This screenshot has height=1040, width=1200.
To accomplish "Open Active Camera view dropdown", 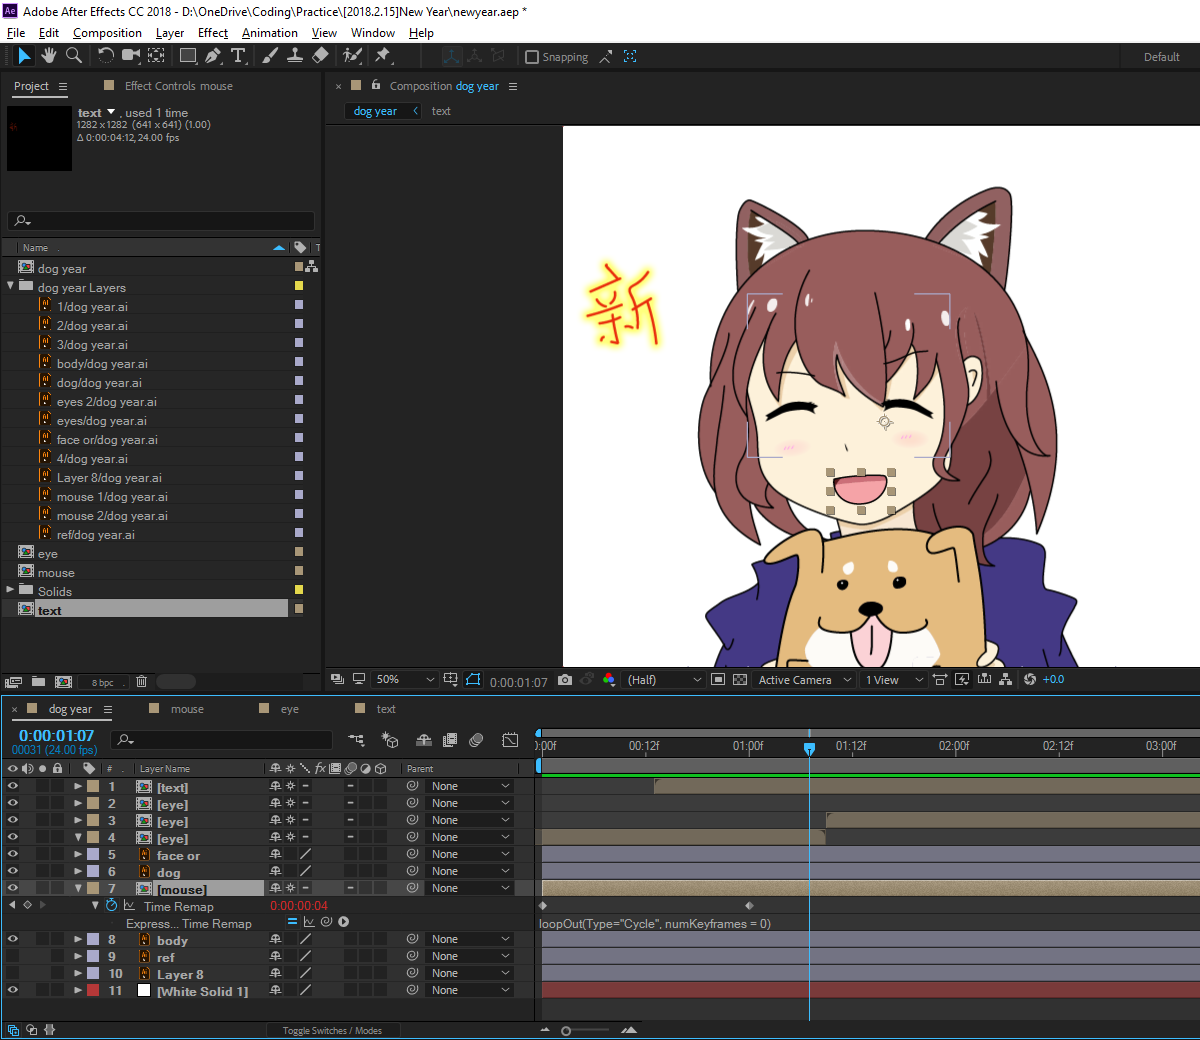I will tap(805, 680).
